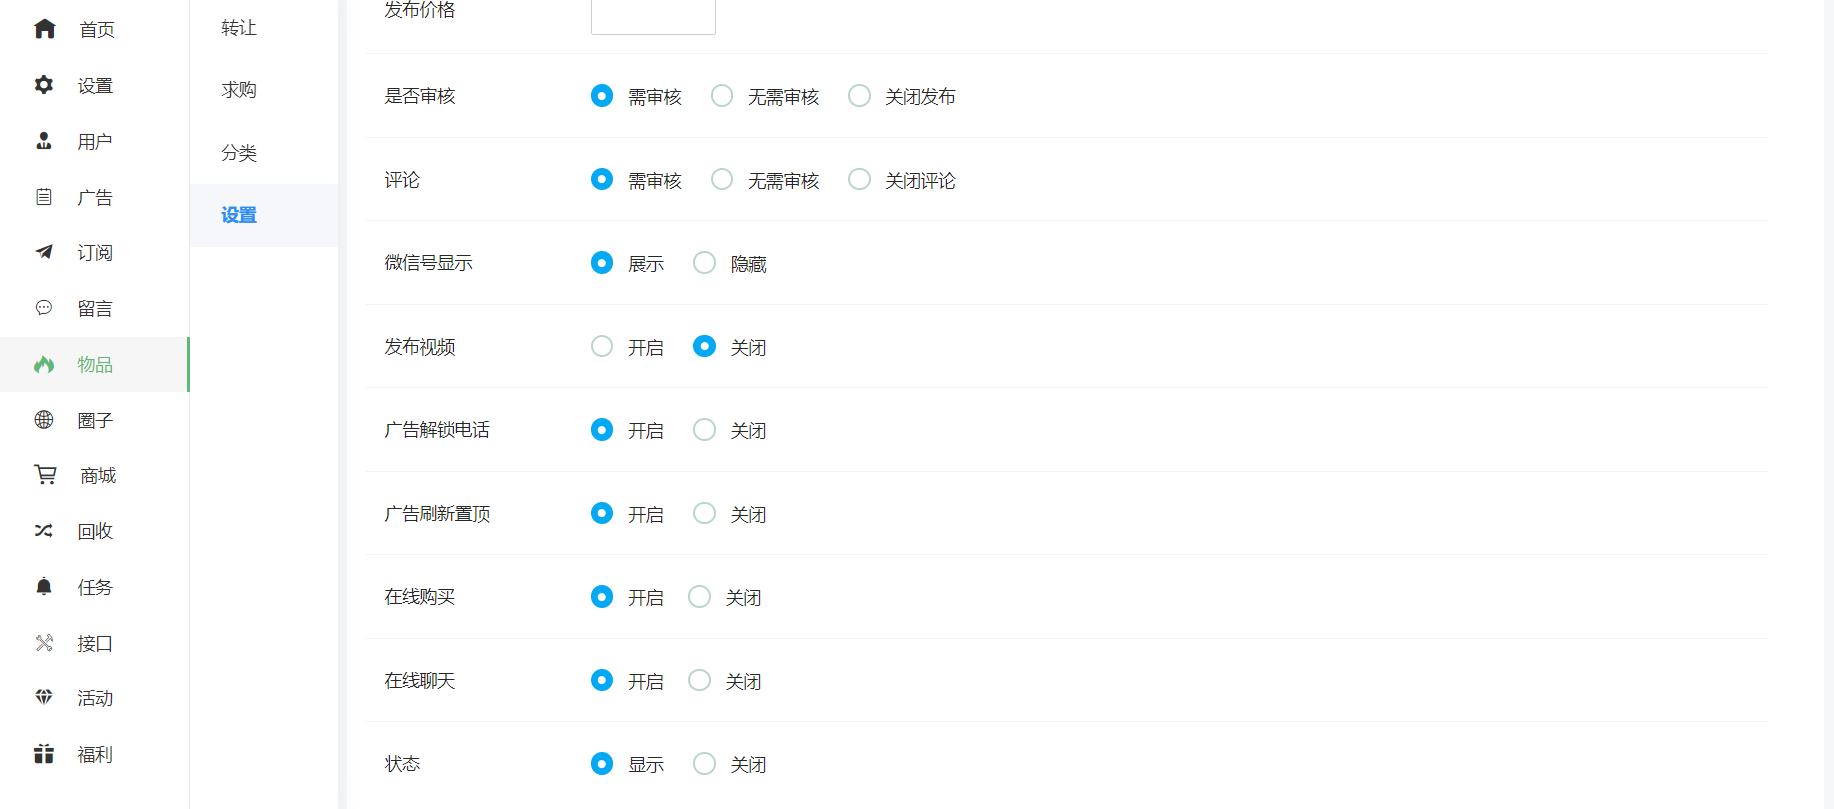Open settings via the gear icon
Viewport: 1834px width, 809px height.
tap(44, 85)
